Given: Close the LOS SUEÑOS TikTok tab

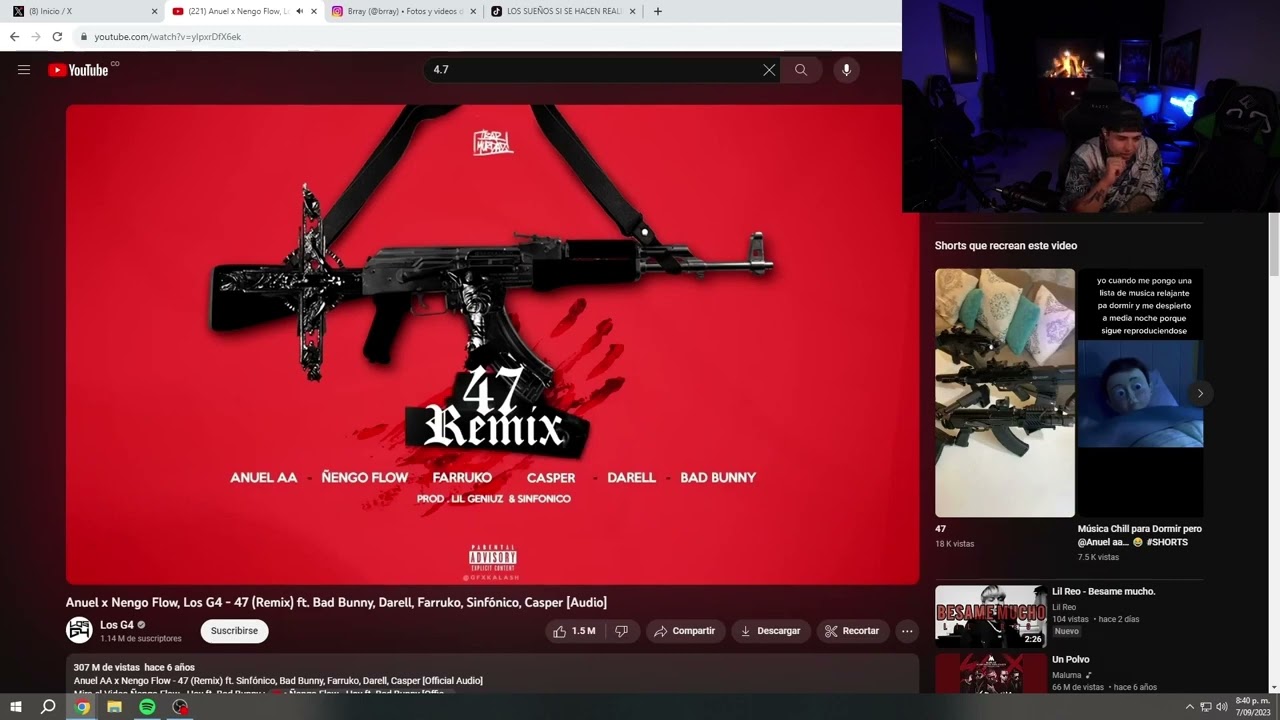Looking at the screenshot, I should pos(632,11).
